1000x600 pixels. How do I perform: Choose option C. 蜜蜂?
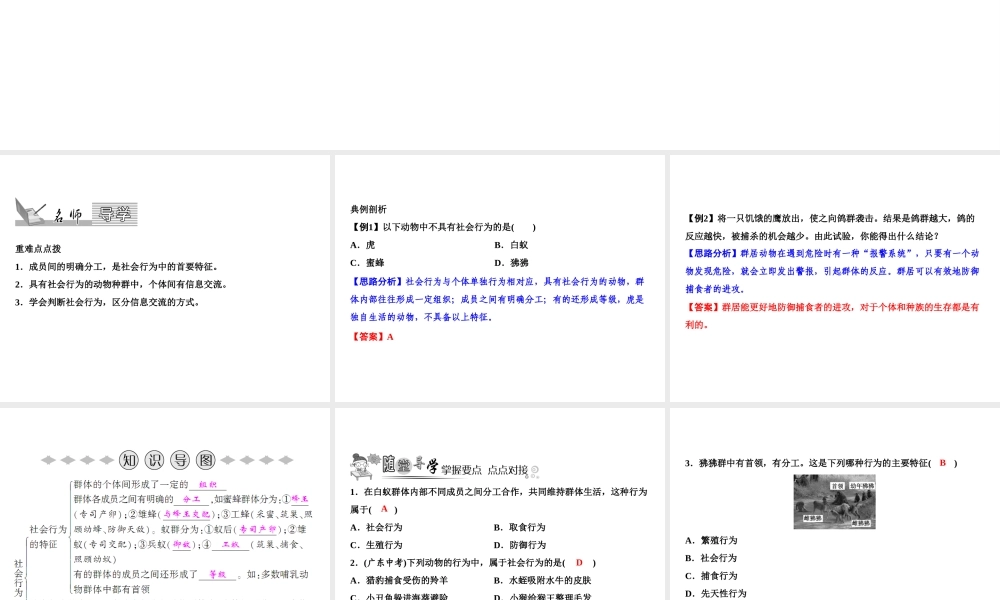(x=367, y=263)
